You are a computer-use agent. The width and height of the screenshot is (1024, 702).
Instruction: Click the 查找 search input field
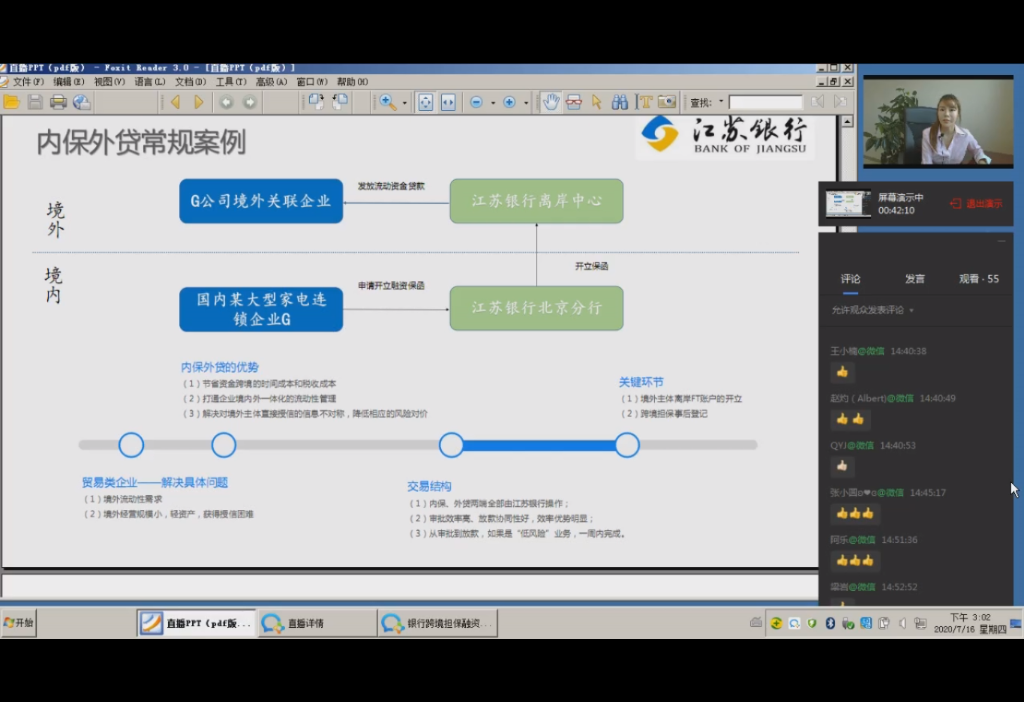[765, 102]
